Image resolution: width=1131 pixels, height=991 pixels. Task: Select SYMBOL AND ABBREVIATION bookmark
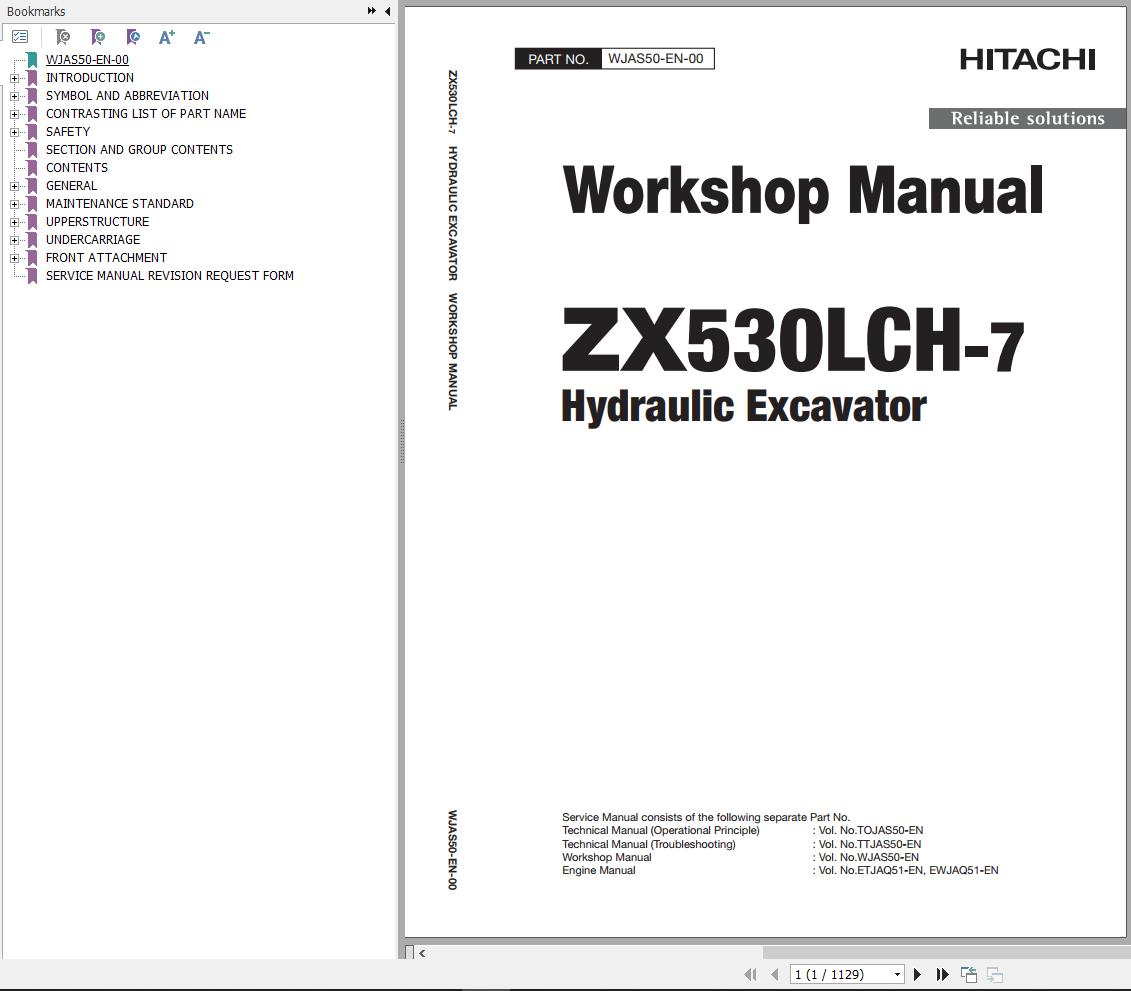pyautogui.click(x=127, y=96)
